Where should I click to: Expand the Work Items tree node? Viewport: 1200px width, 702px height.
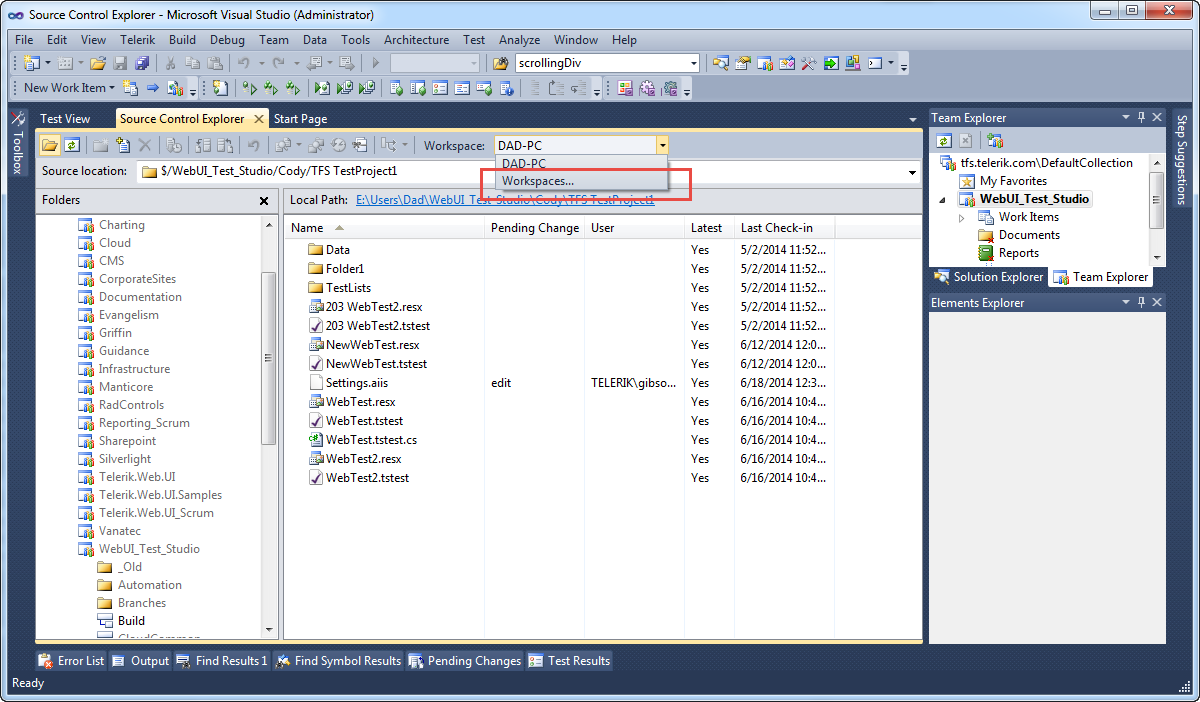click(x=962, y=217)
